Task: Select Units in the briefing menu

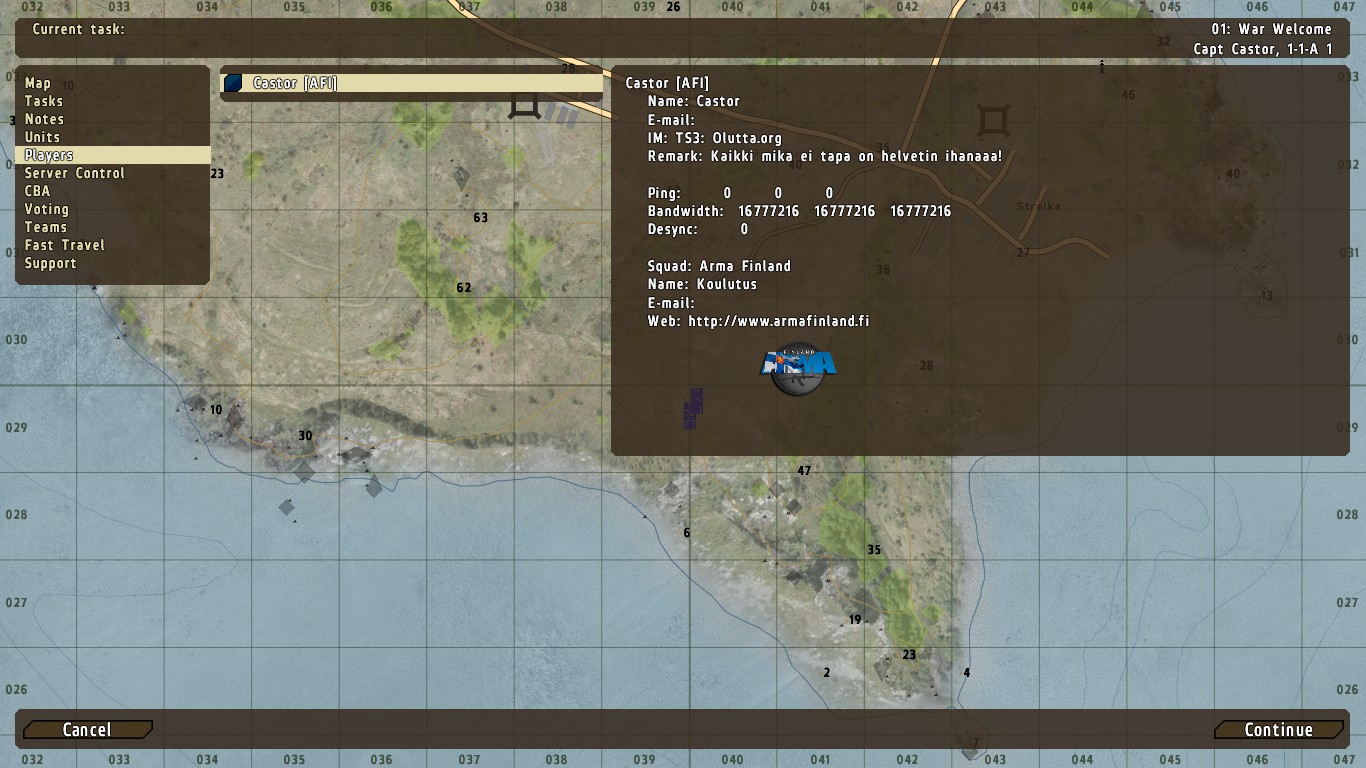Action: 42,137
